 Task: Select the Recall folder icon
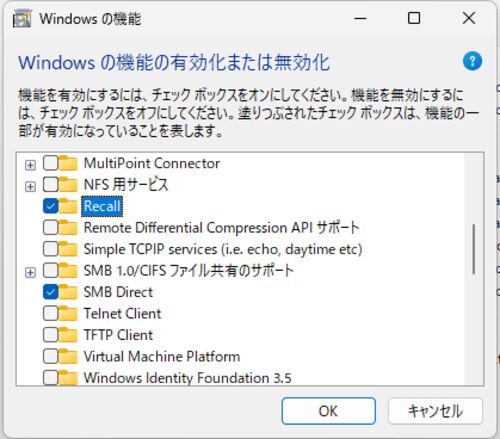pyautogui.click(x=68, y=206)
